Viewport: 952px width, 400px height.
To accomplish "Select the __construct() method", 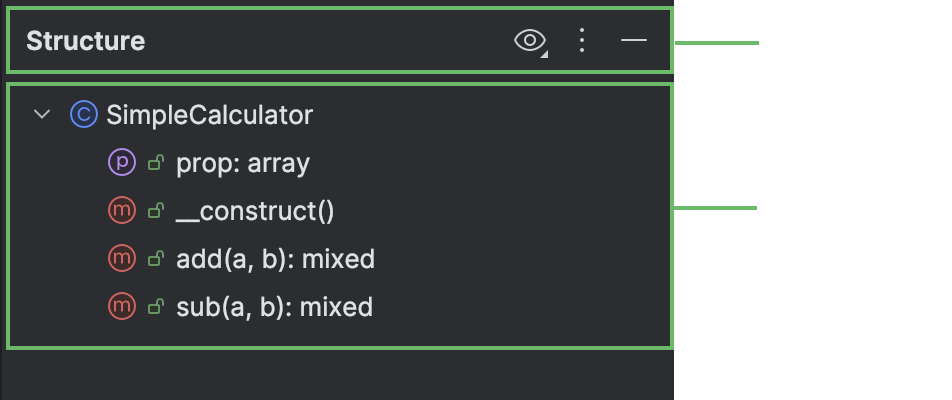I will click(255, 210).
